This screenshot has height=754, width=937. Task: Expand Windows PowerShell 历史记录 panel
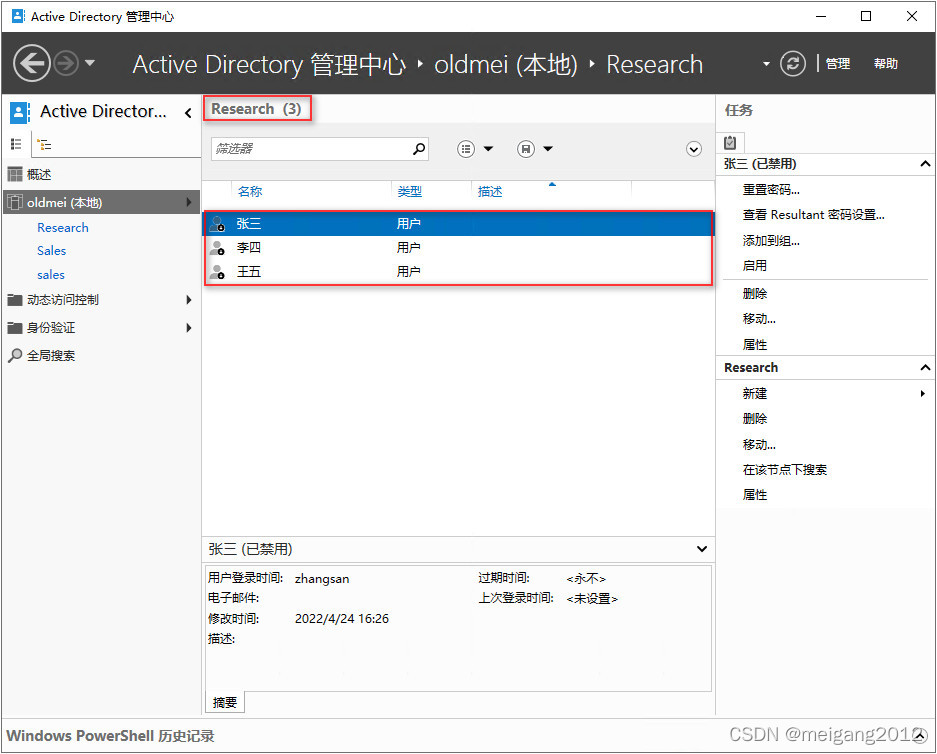coord(920,734)
